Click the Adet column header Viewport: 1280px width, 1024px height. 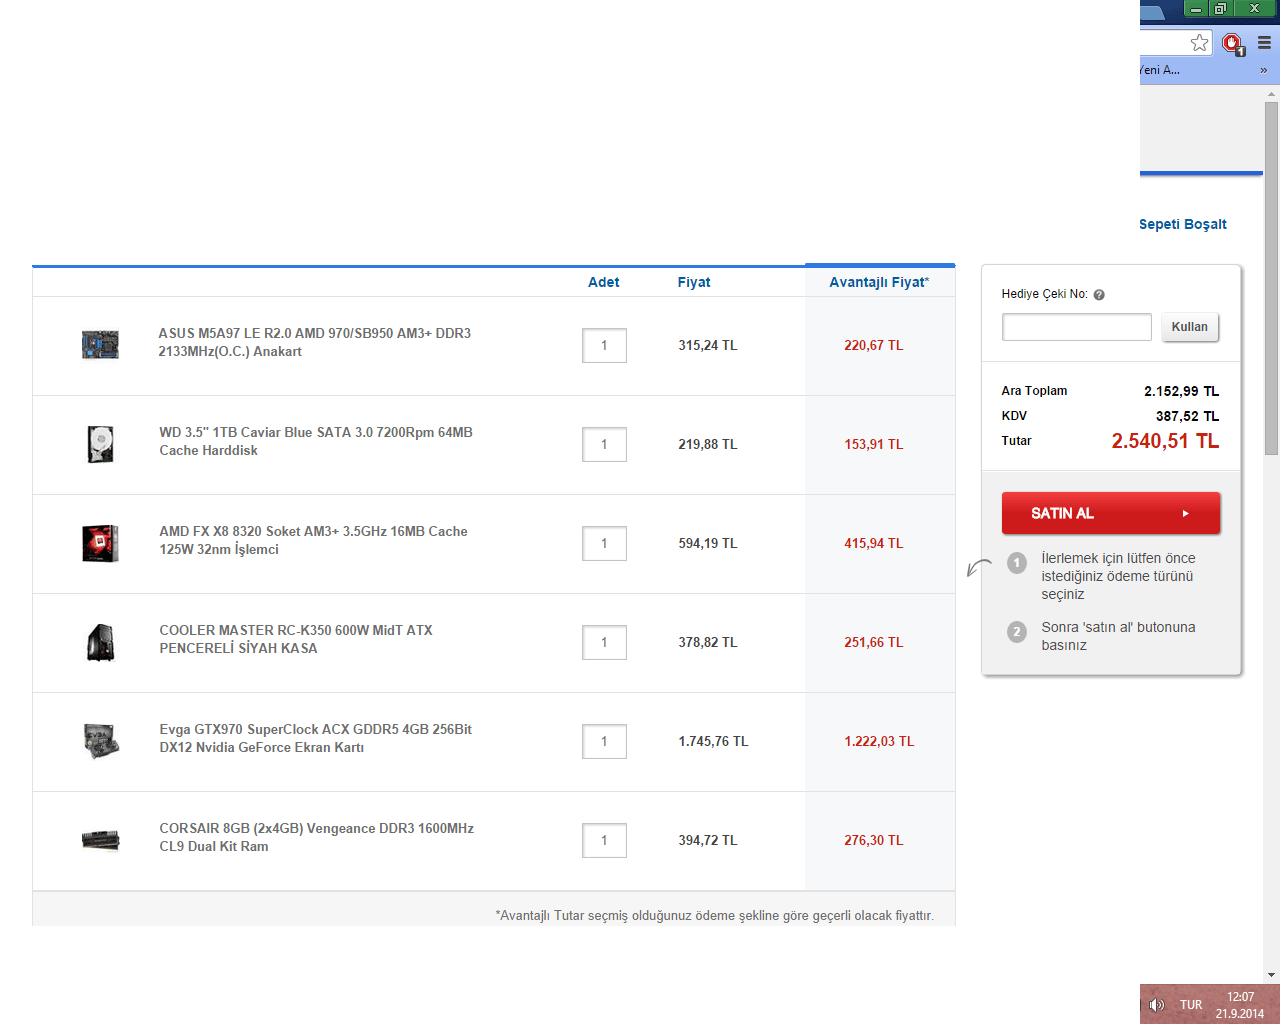click(603, 282)
